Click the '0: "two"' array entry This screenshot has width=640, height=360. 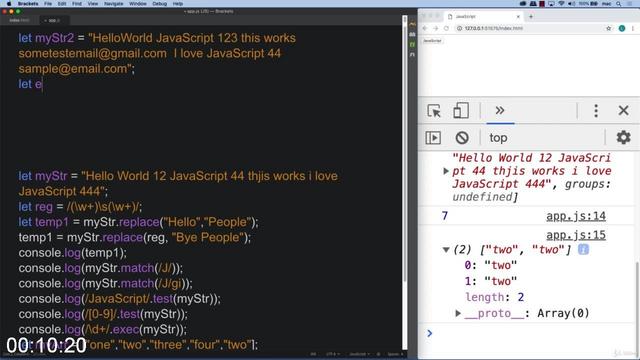coord(491,265)
